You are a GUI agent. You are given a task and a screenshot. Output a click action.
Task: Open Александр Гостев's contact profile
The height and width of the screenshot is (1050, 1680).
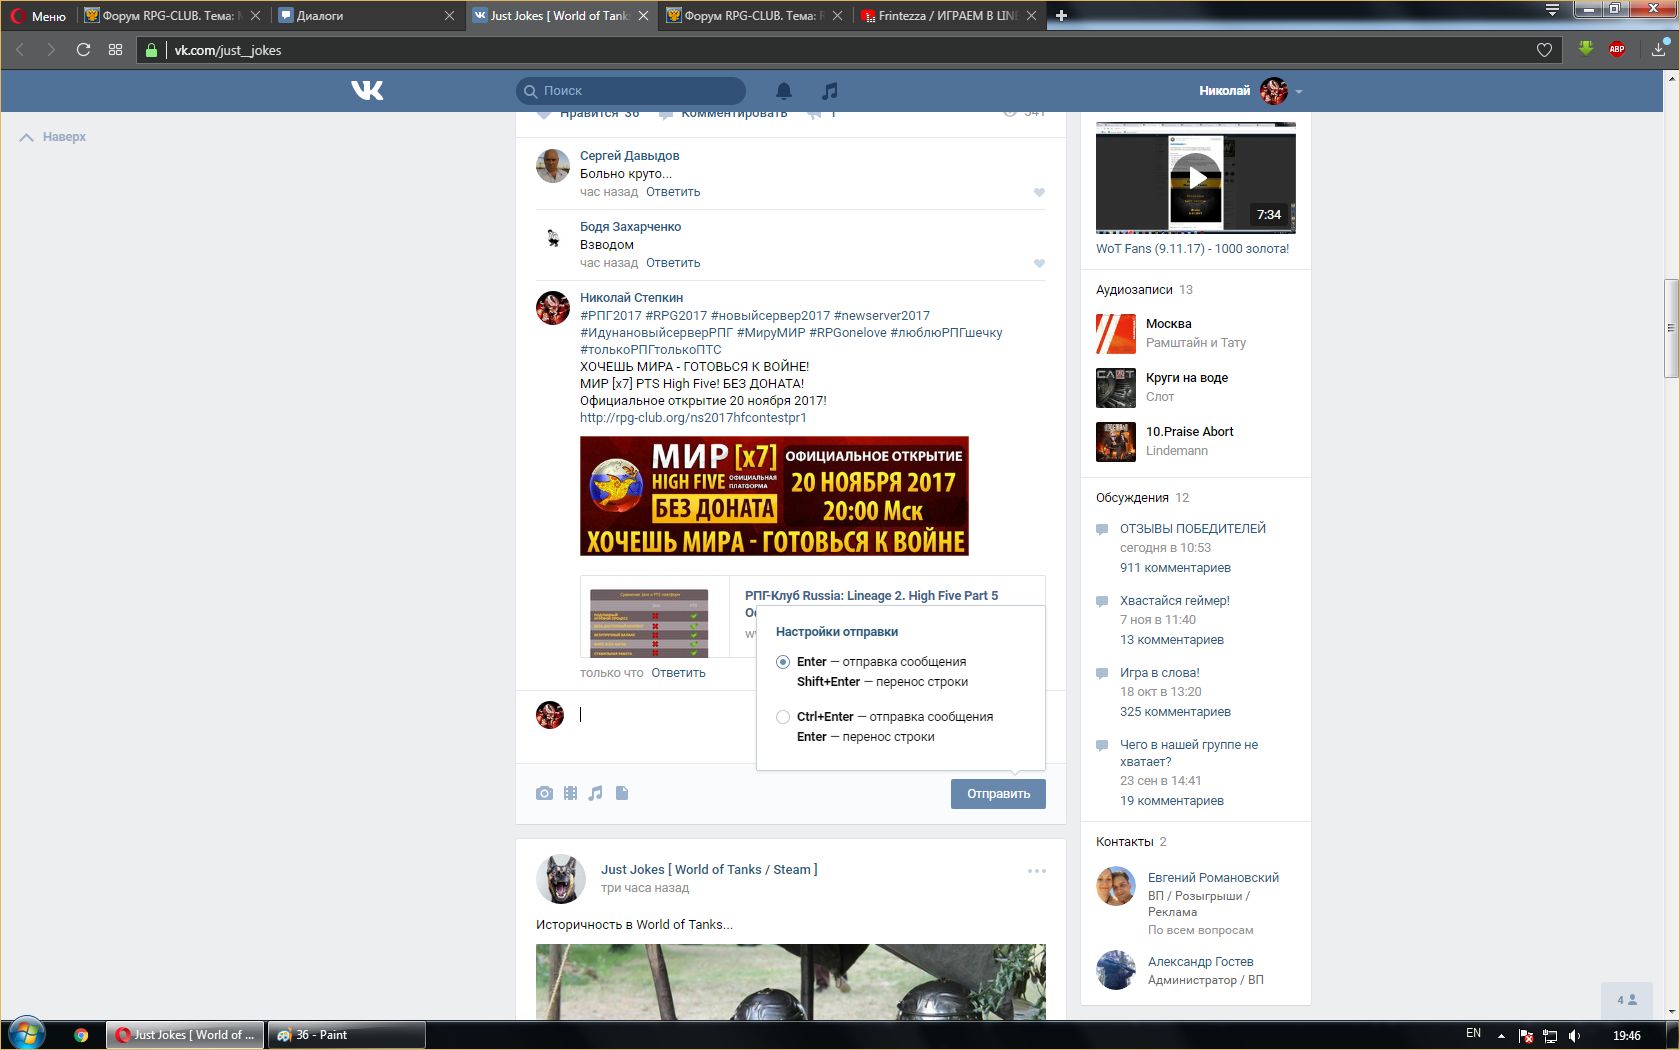[1200, 962]
